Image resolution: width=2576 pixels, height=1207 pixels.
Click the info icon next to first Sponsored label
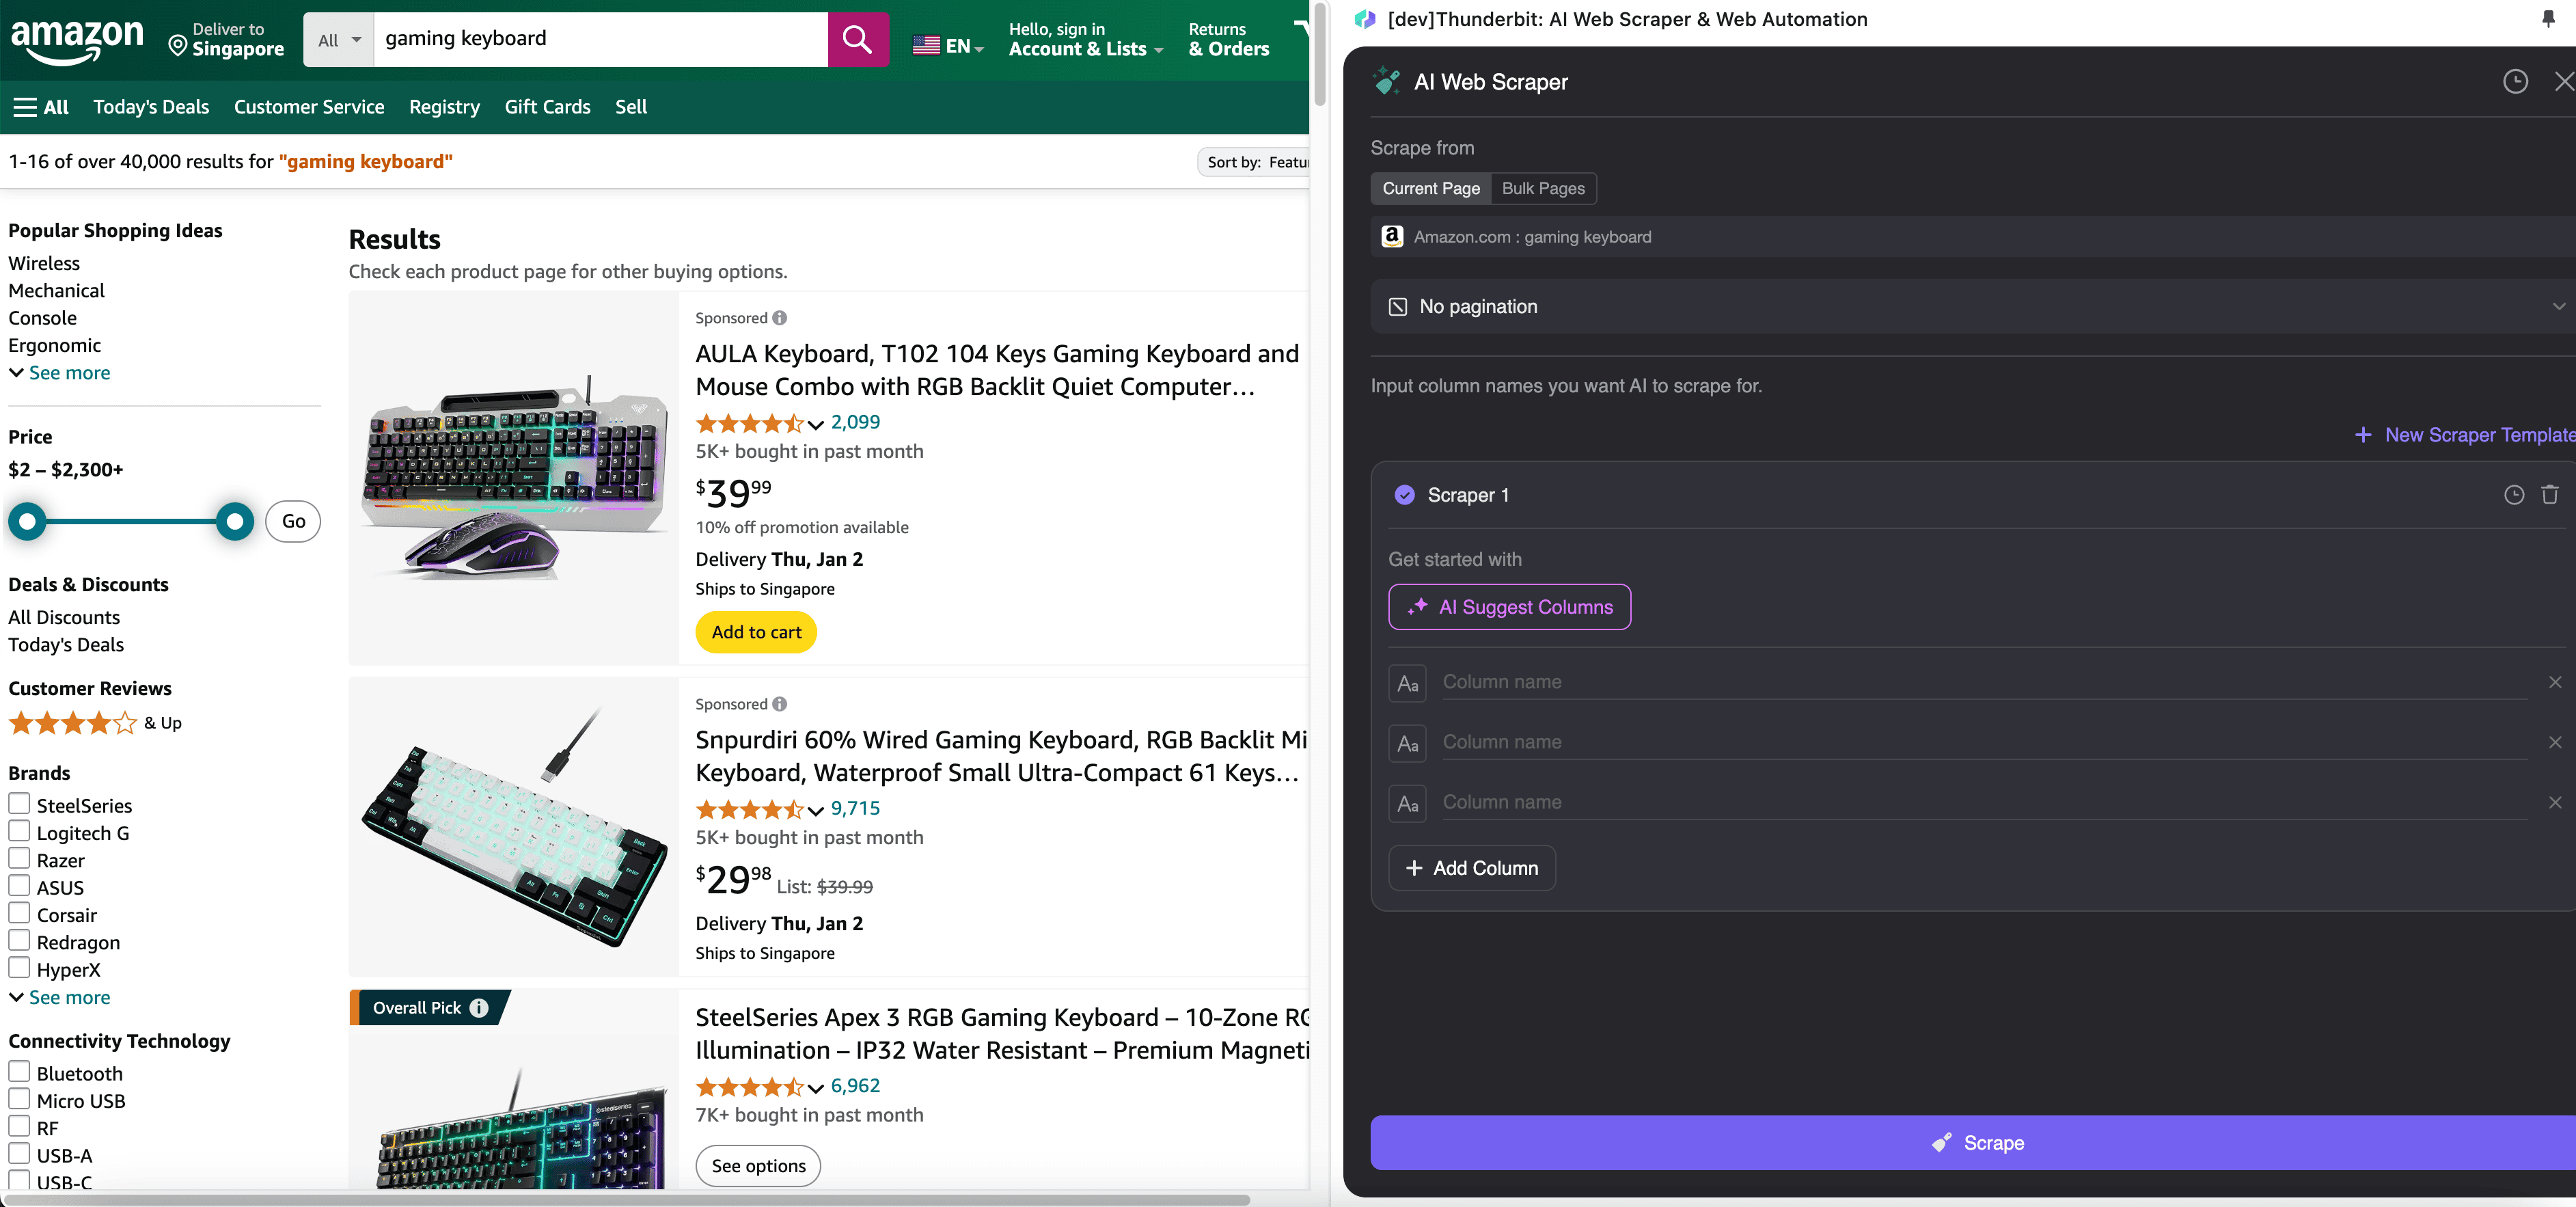(x=780, y=318)
